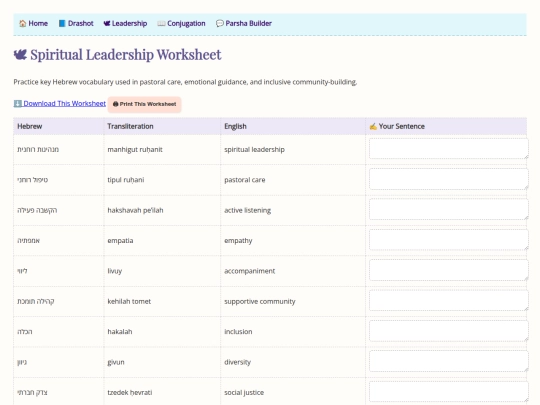This screenshot has height=405, width=540.
Task: Select sentence field for accompaniment row
Action: click(x=449, y=270)
